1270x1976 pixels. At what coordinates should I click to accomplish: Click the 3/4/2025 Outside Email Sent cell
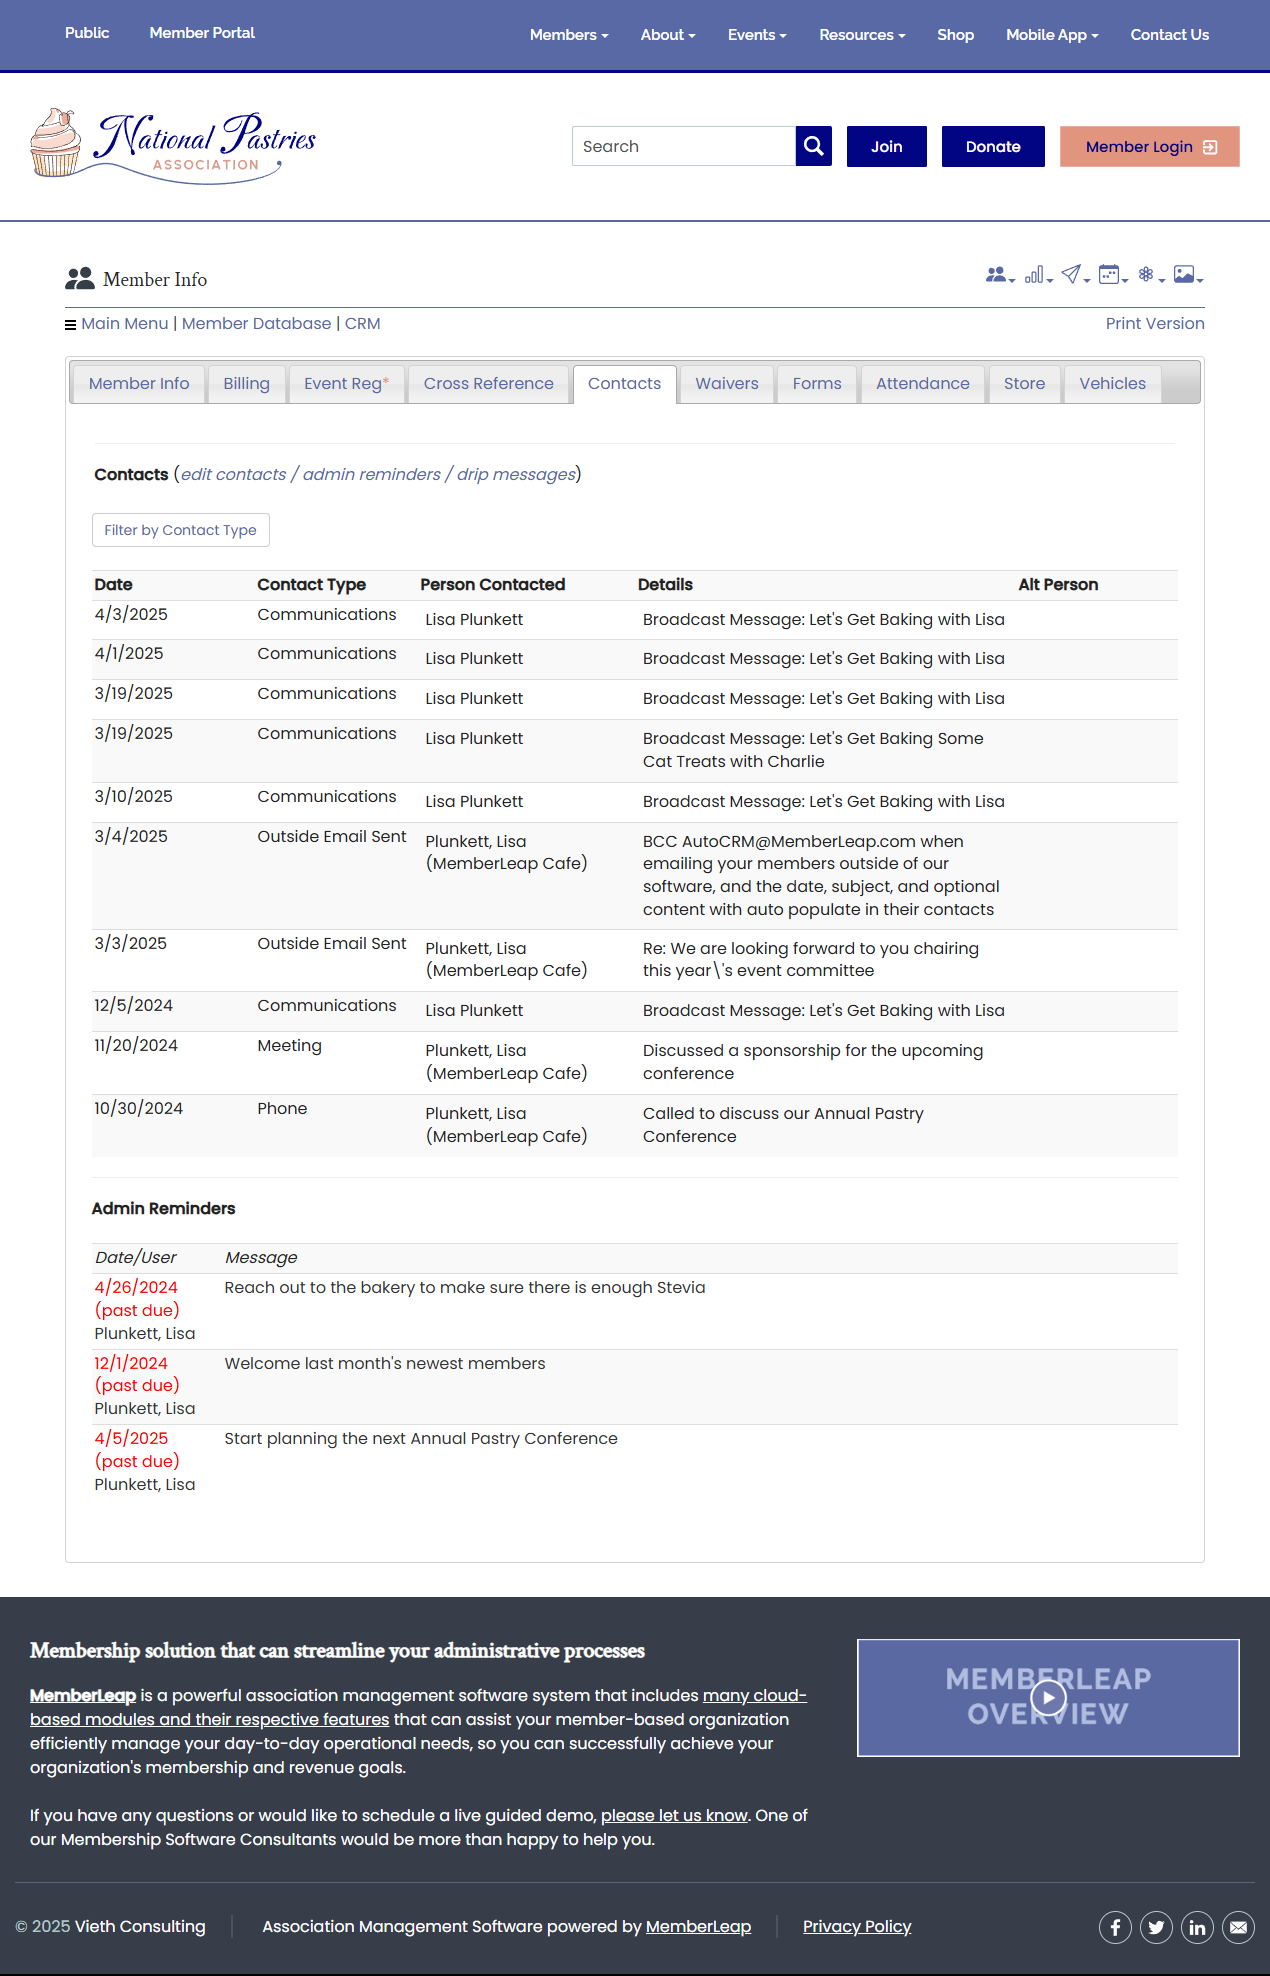pyautogui.click(x=332, y=837)
